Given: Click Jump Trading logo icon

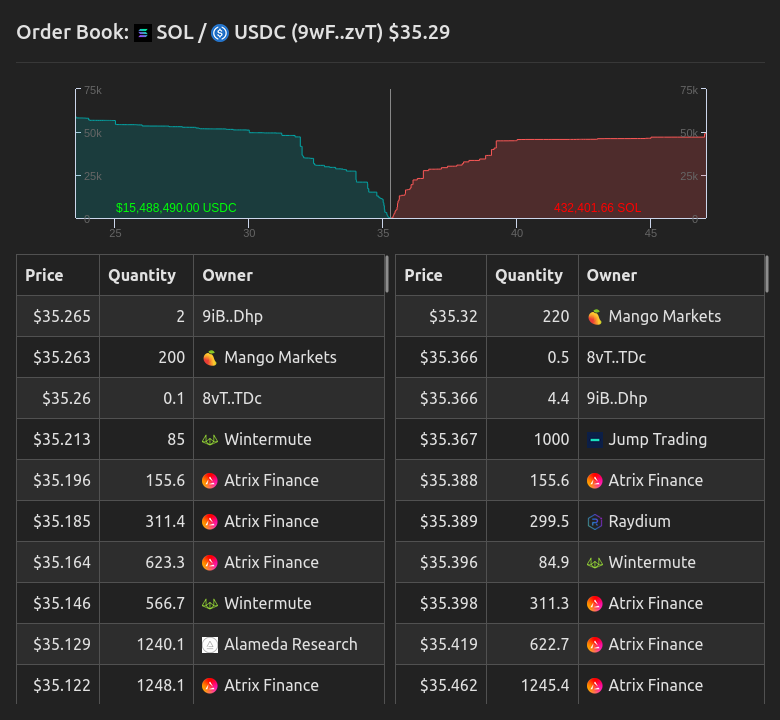Looking at the screenshot, I should 594,440.
